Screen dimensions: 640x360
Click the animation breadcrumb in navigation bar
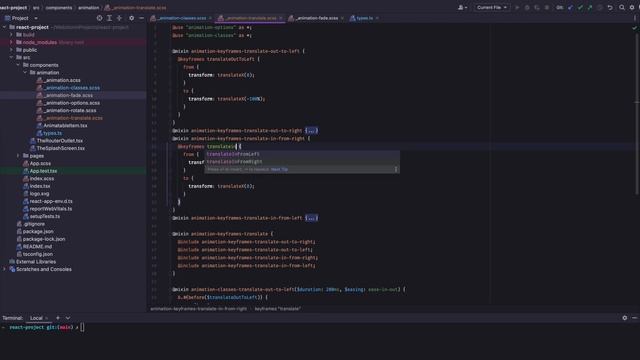pyautogui.click(x=89, y=7)
